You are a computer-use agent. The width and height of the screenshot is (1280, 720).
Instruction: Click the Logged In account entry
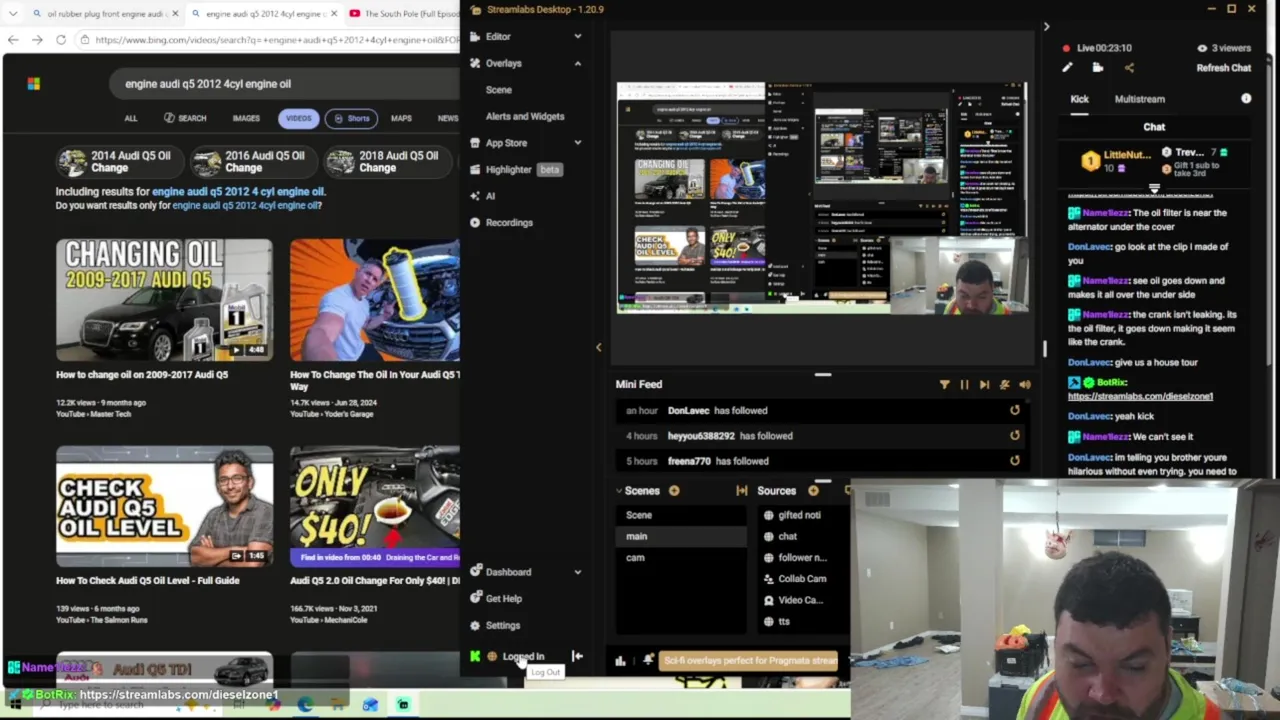click(x=522, y=657)
